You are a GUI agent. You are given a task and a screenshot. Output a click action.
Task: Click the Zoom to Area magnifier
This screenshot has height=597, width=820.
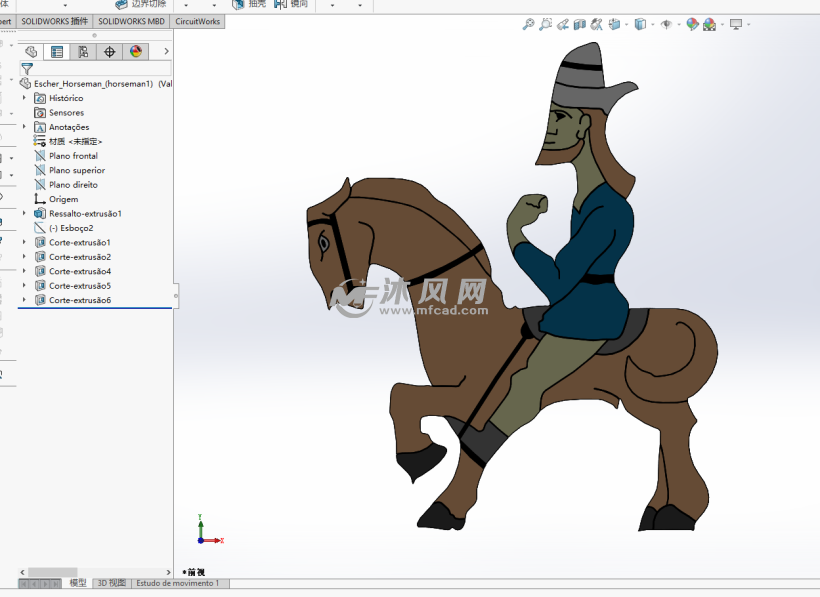point(545,25)
